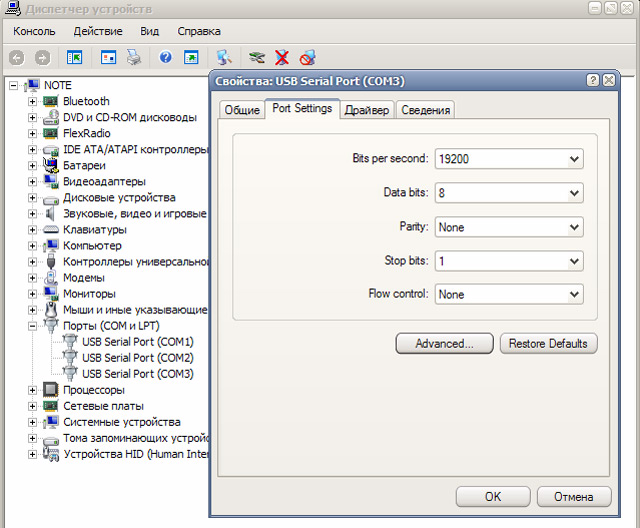
Task: Click the Клавиатуры keyboard icon
Action: point(51,230)
